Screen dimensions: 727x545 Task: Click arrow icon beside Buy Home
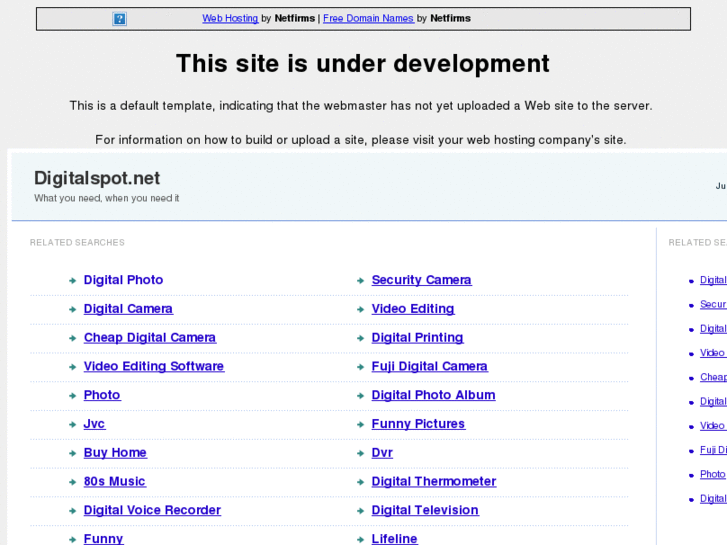coord(72,453)
